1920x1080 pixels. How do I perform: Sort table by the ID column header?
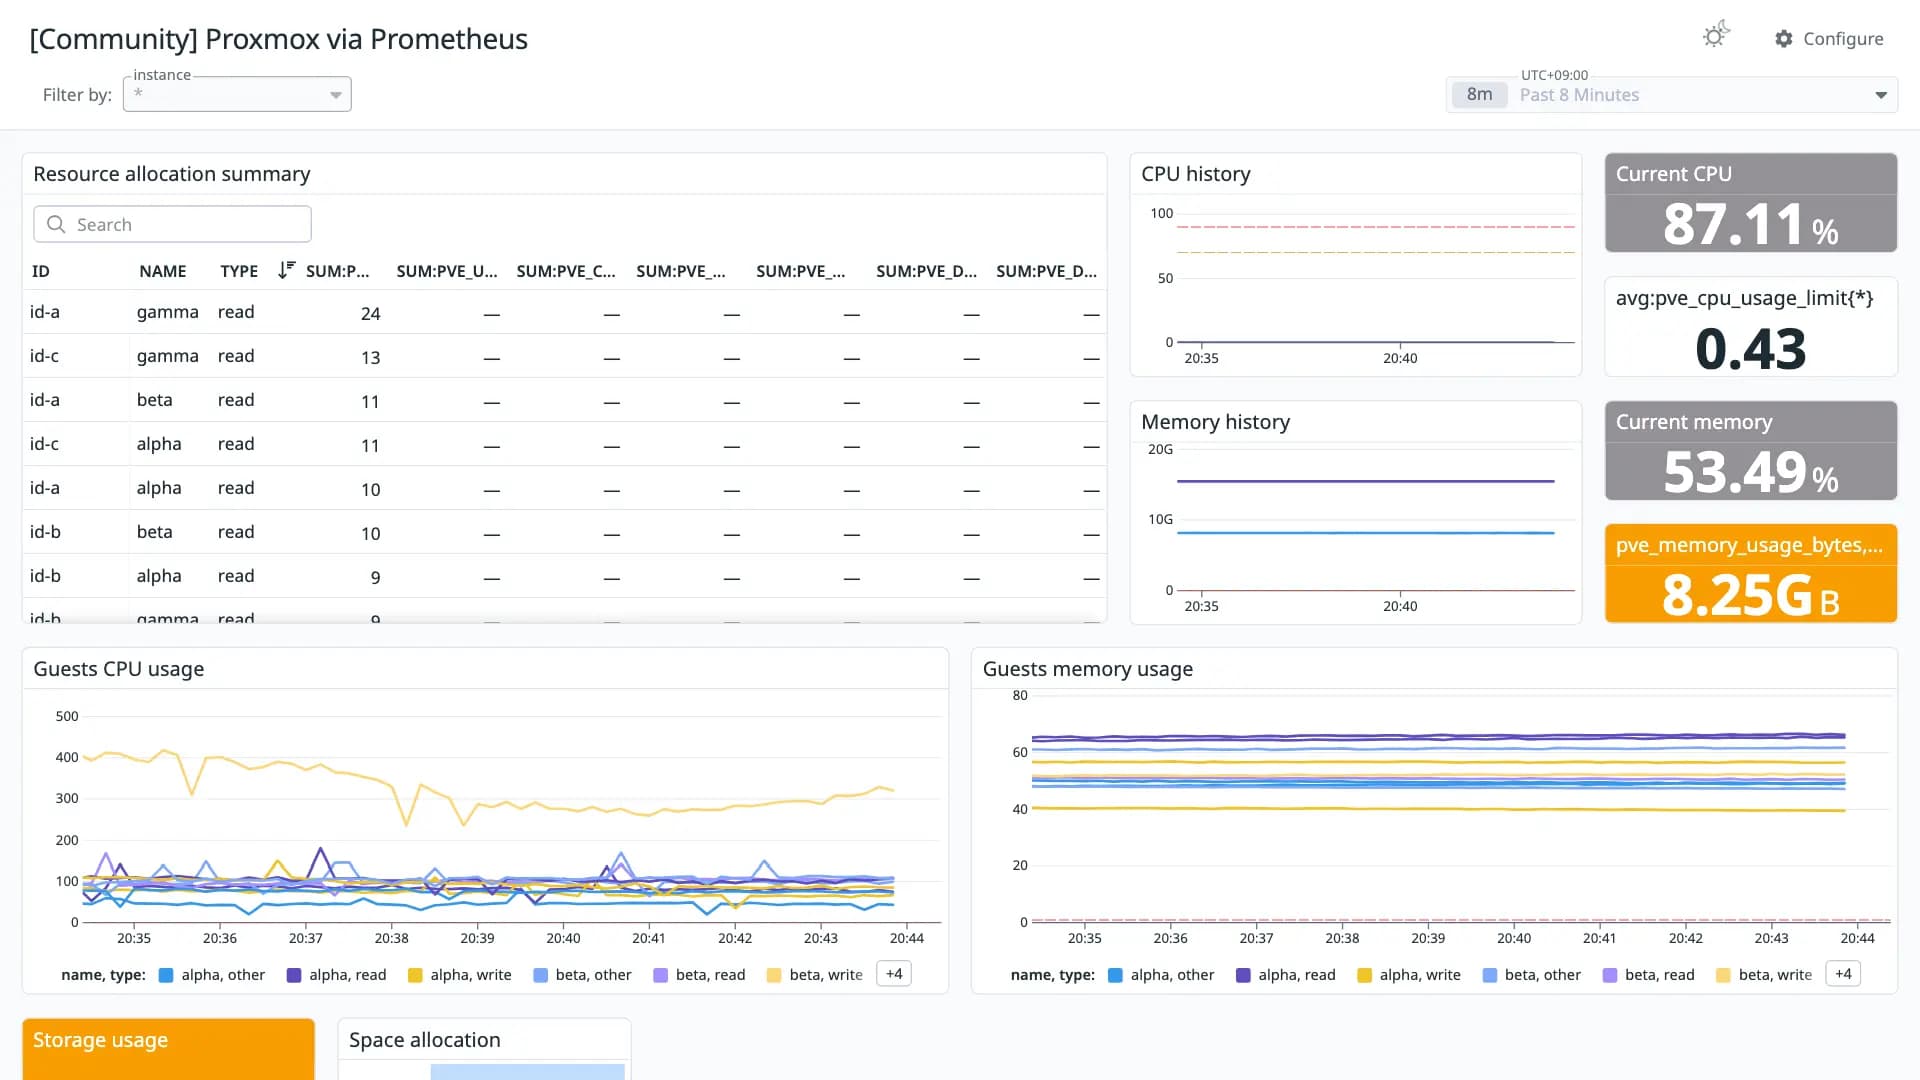pyautogui.click(x=40, y=271)
